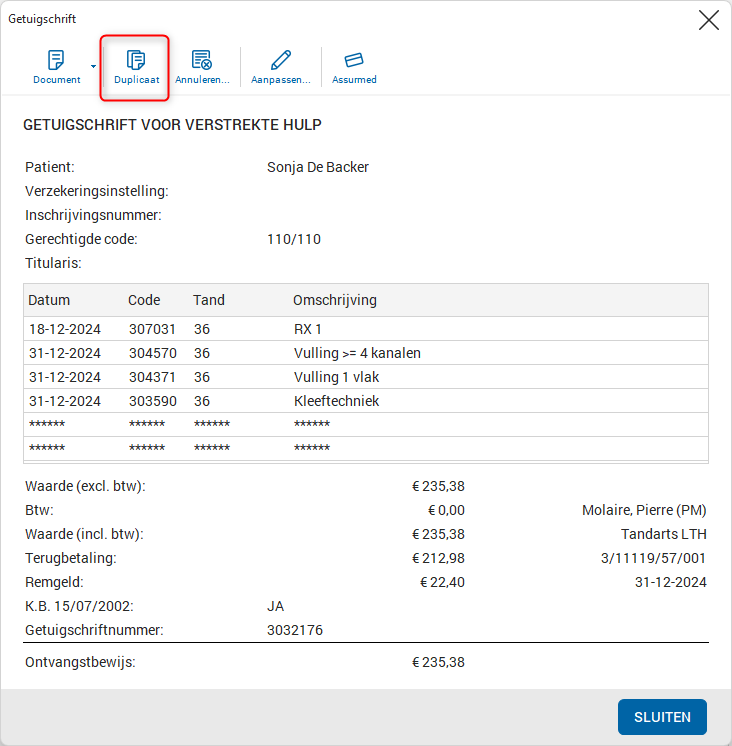
Task: Click the Titularis label
Action: [x=53, y=263]
